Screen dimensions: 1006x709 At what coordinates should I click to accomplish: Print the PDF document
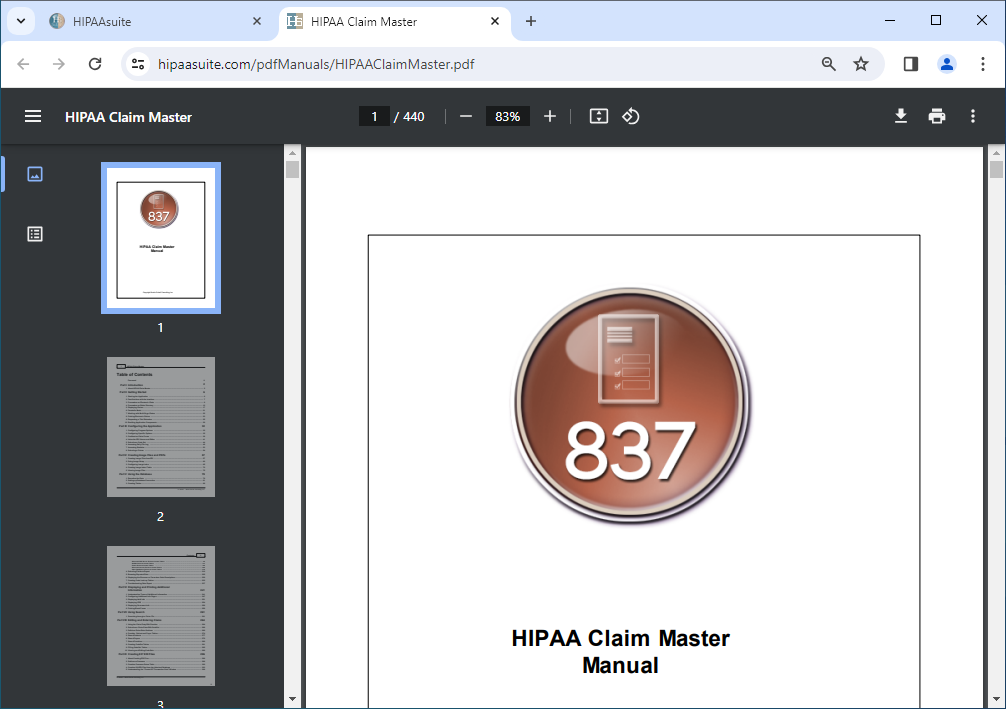coord(937,116)
